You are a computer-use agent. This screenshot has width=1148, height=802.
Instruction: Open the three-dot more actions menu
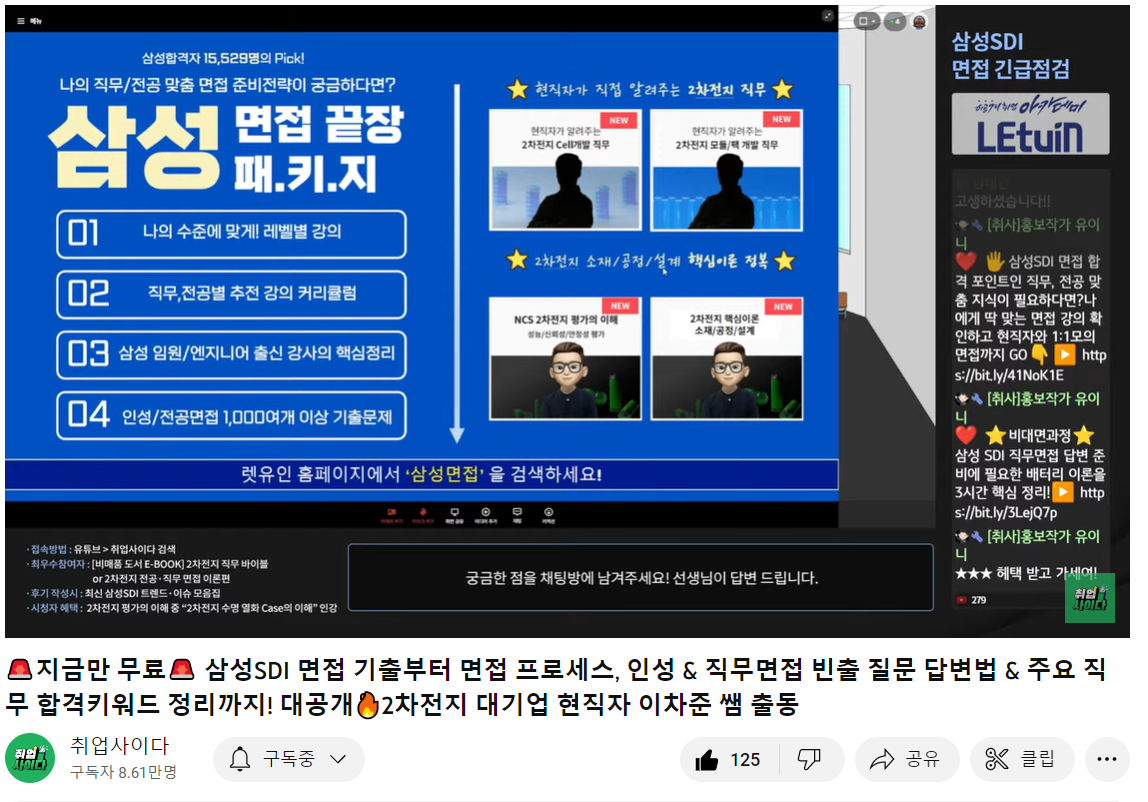click(1106, 760)
